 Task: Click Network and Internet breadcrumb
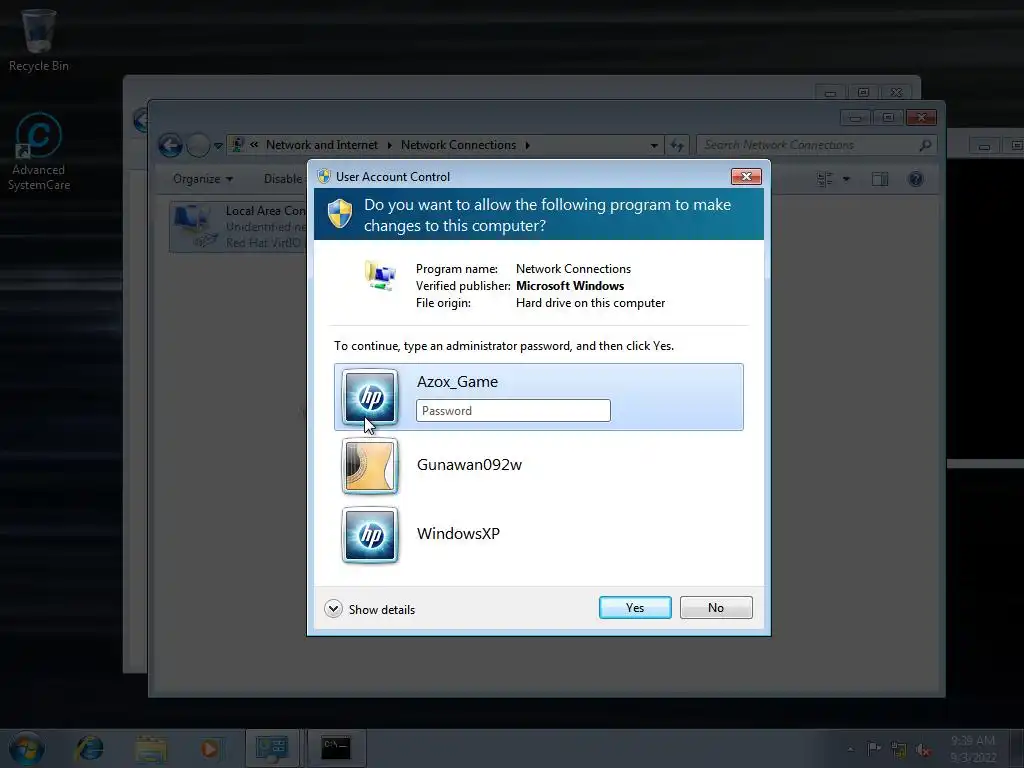click(x=321, y=145)
